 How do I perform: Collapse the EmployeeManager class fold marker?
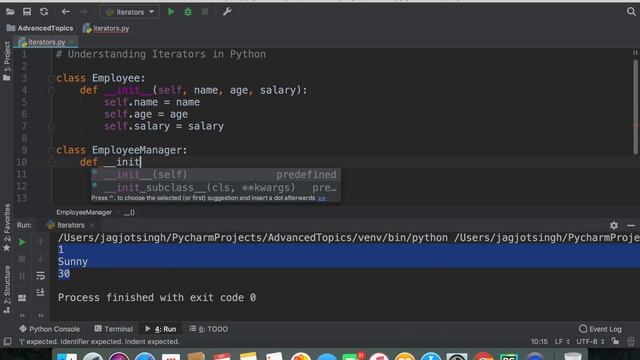coord(51,150)
